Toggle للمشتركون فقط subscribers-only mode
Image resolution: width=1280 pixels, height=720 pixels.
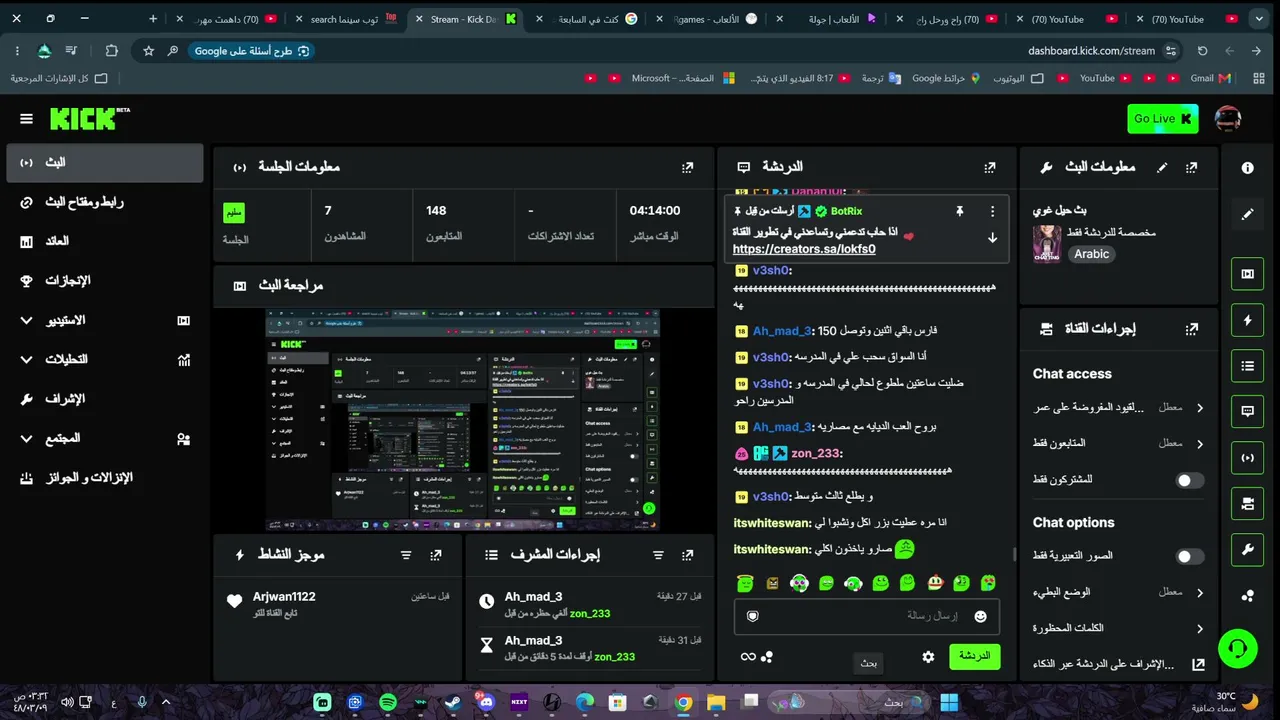click(x=1189, y=480)
